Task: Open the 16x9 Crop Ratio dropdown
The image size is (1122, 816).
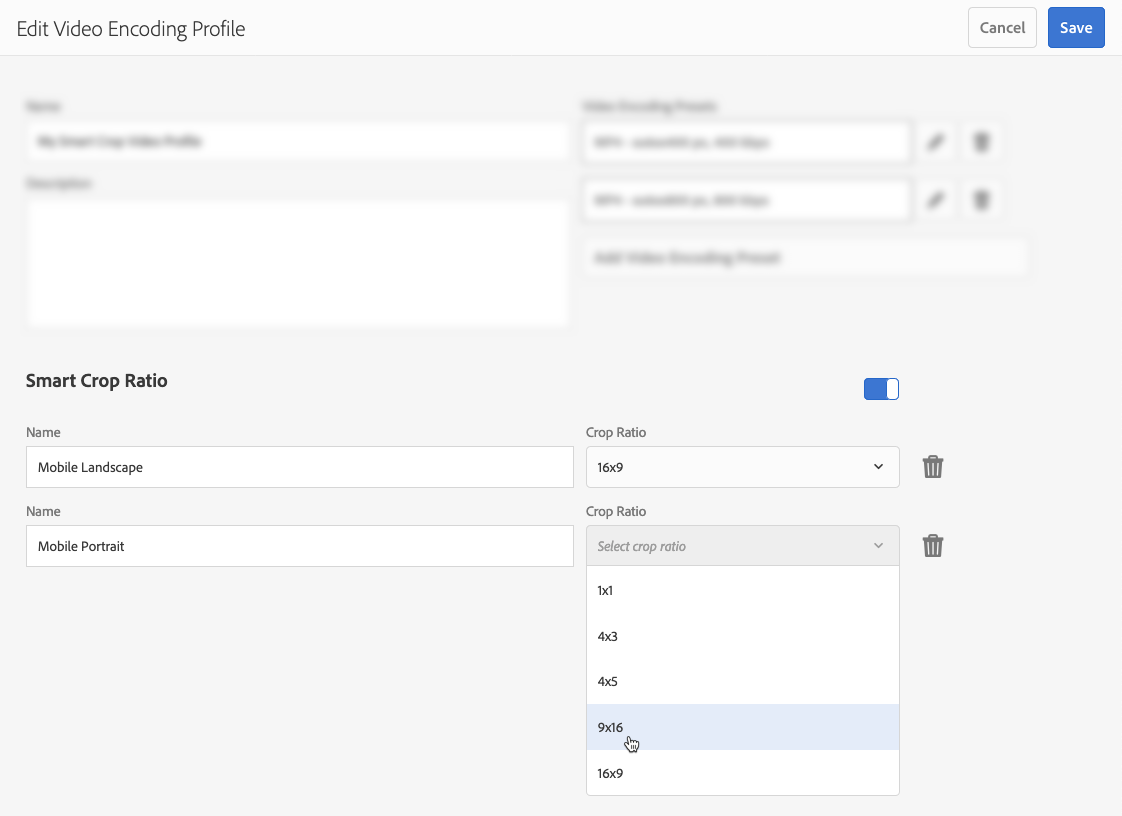Action: coord(742,467)
